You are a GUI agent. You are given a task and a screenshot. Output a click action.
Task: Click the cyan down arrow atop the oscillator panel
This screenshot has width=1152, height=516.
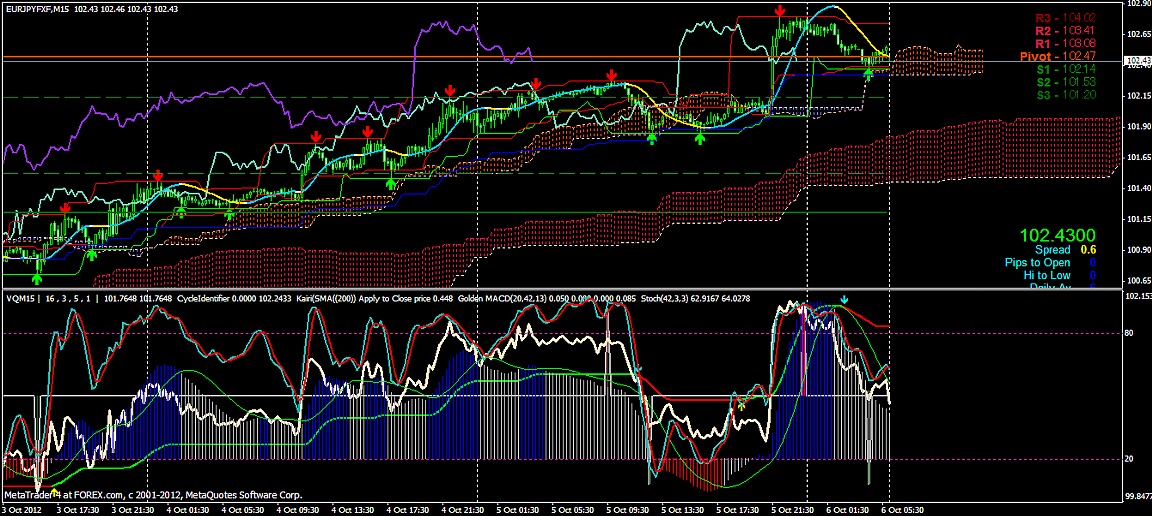[844, 300]
